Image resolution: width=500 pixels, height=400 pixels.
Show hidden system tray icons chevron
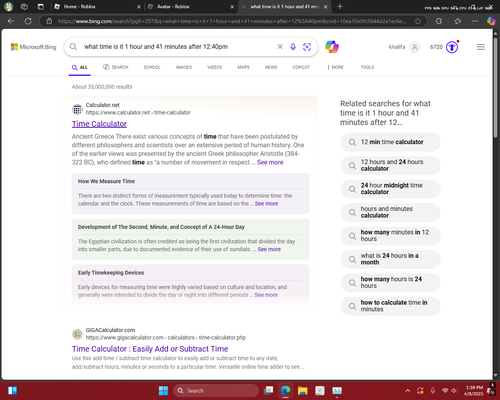tap(408, 391)
